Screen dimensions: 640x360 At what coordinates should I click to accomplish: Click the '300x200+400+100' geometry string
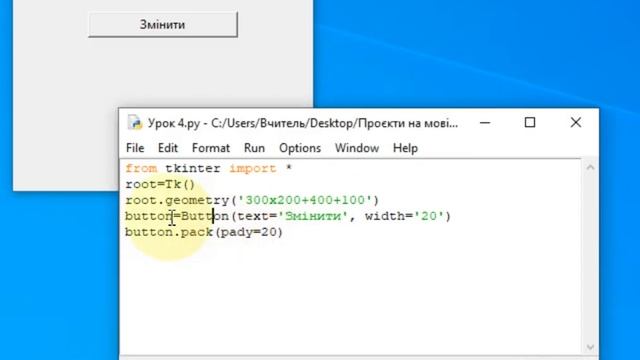pyautogui.click(x=305, y=200)
